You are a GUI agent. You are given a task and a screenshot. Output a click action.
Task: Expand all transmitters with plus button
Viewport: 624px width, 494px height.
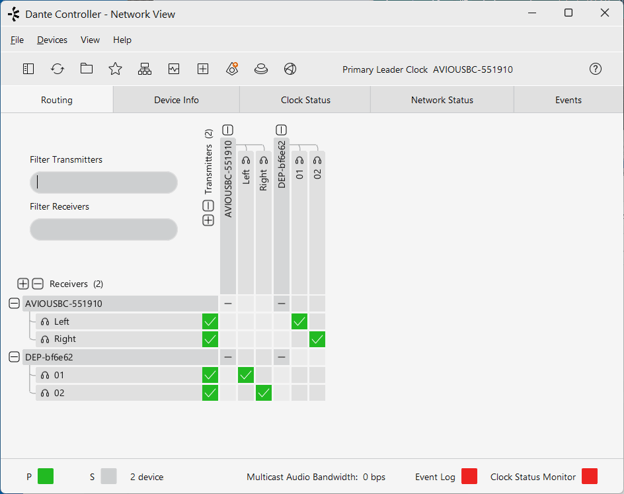(208, 220)
